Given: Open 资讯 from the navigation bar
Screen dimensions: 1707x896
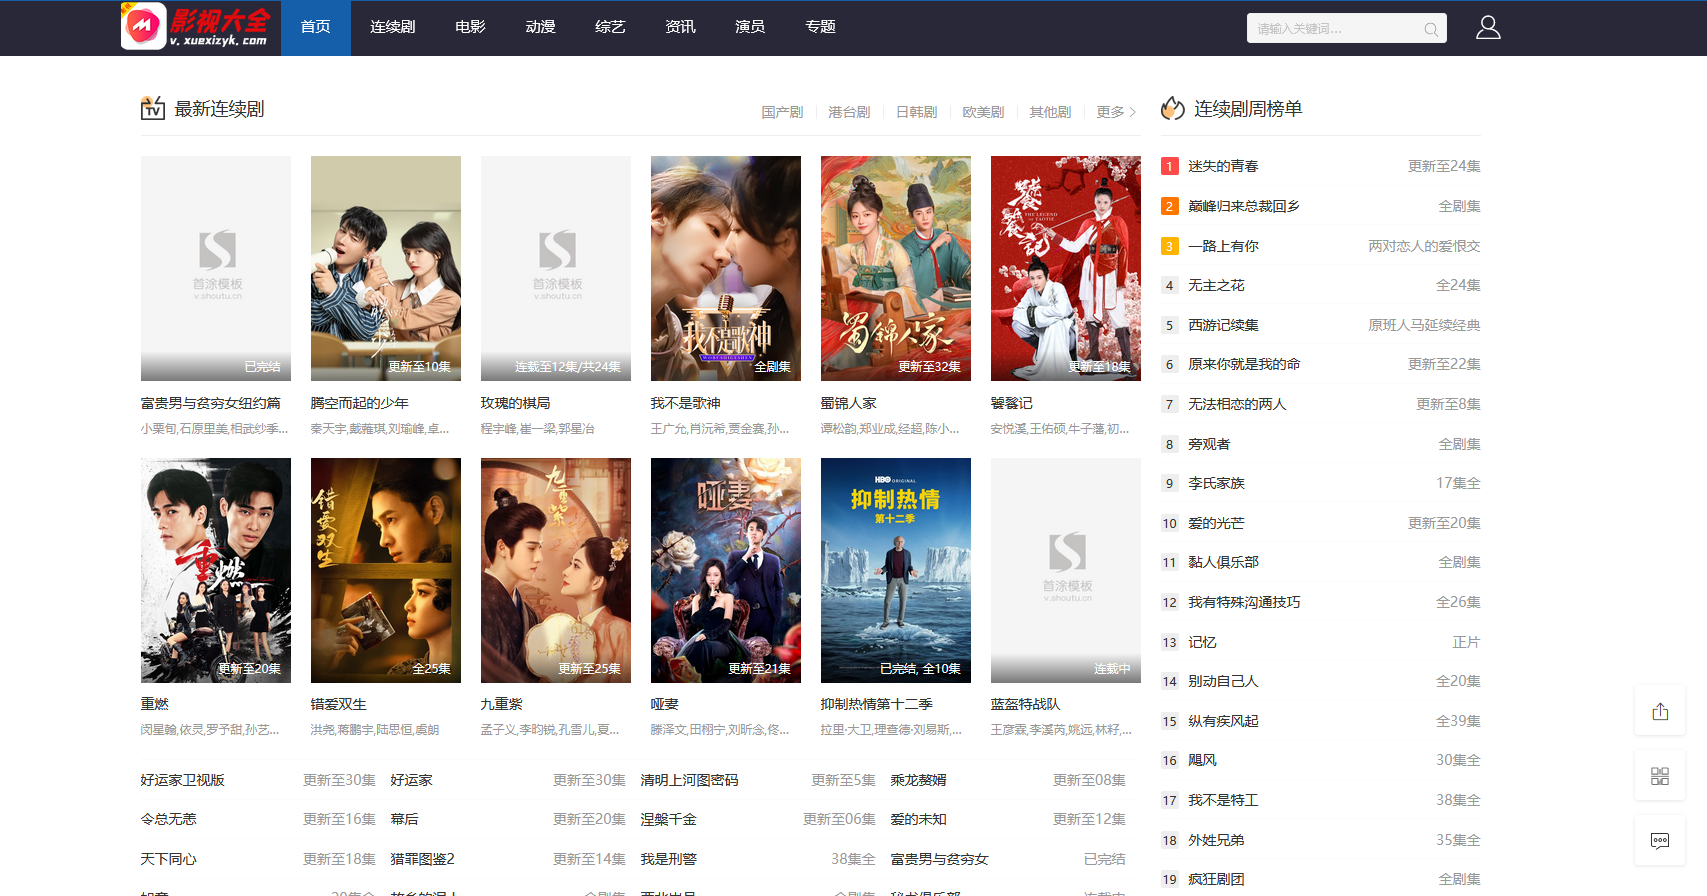Looking at the screenshot, I should pos(680,28).
